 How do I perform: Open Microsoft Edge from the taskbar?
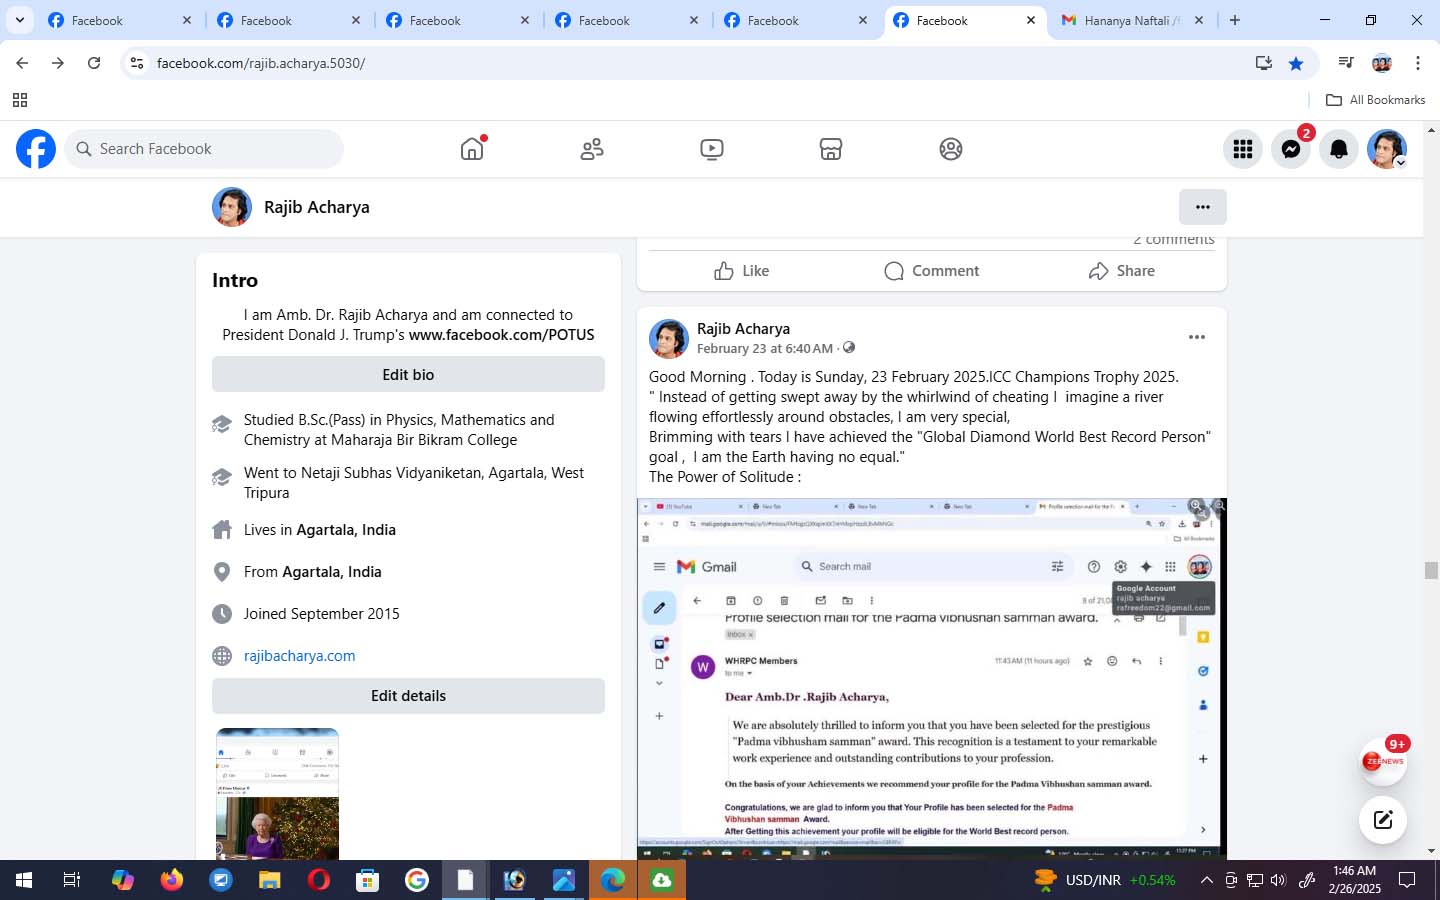click(x=613, y=880)
